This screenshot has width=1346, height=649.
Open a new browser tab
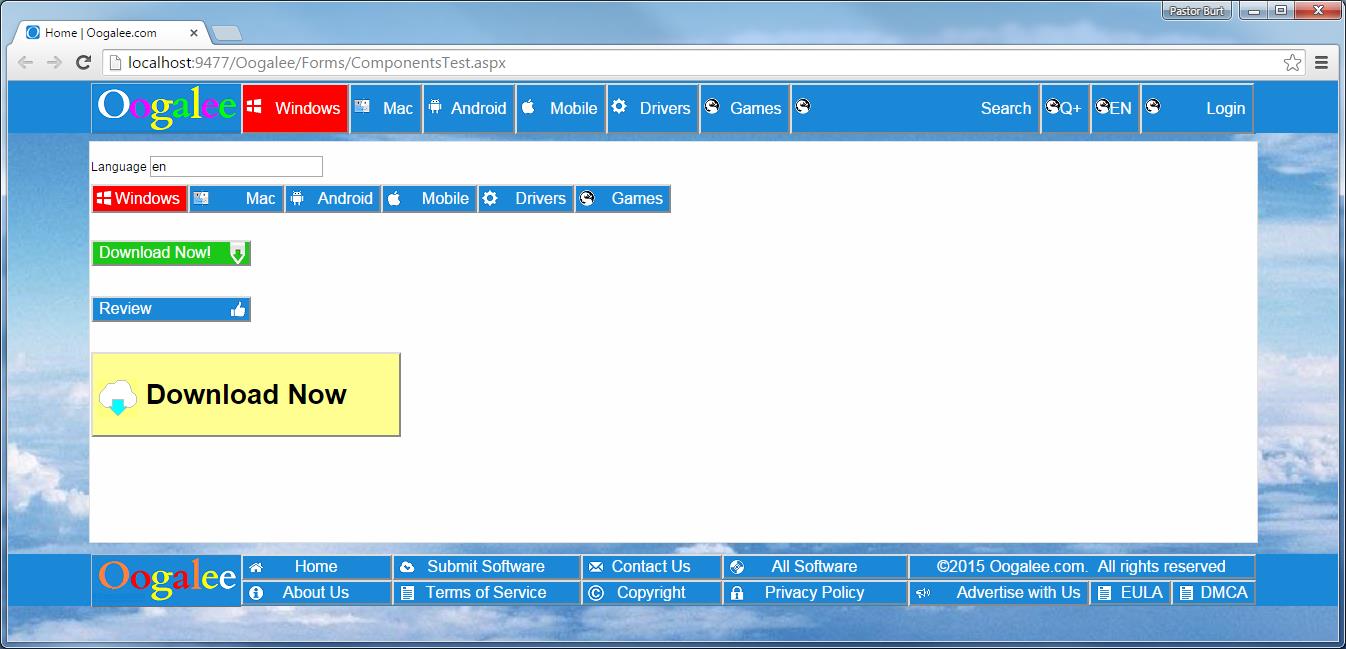pyautogui.click(x=226, y=34)
